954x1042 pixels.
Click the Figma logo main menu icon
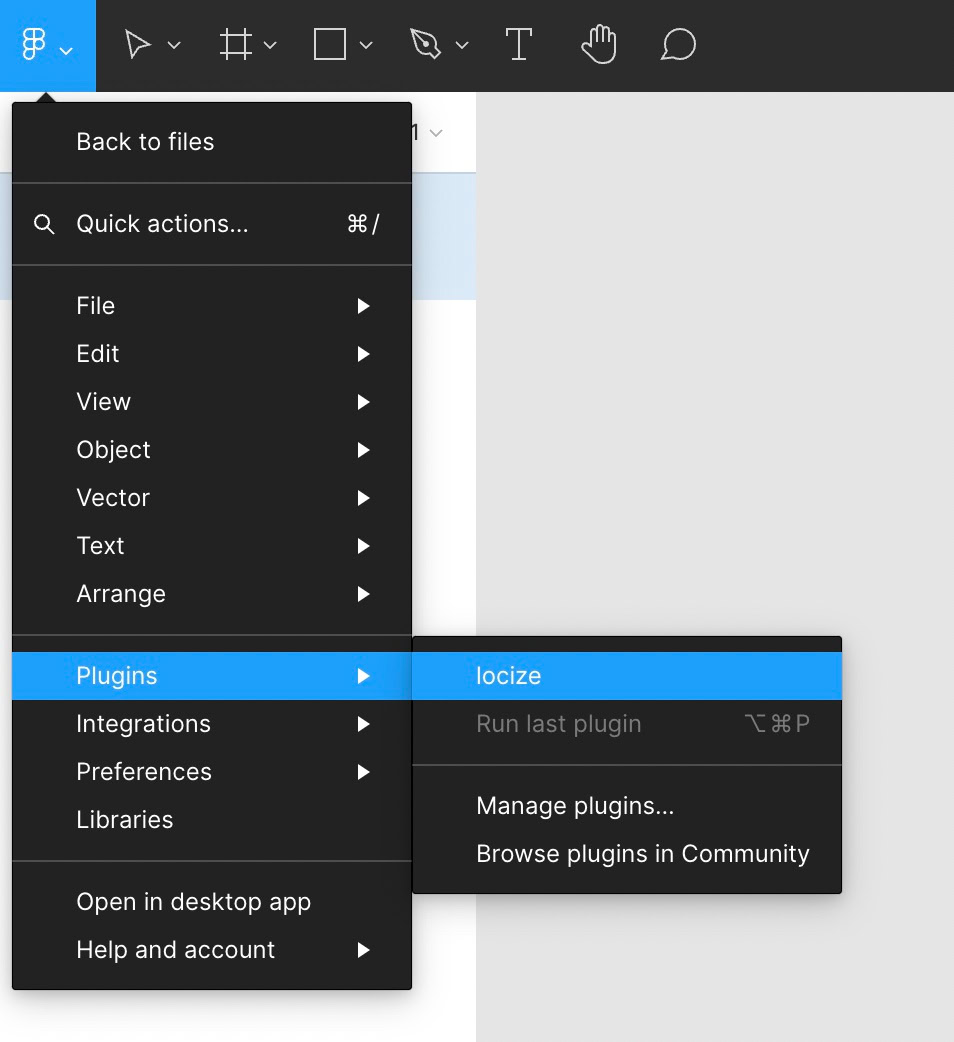coord(35,45)
